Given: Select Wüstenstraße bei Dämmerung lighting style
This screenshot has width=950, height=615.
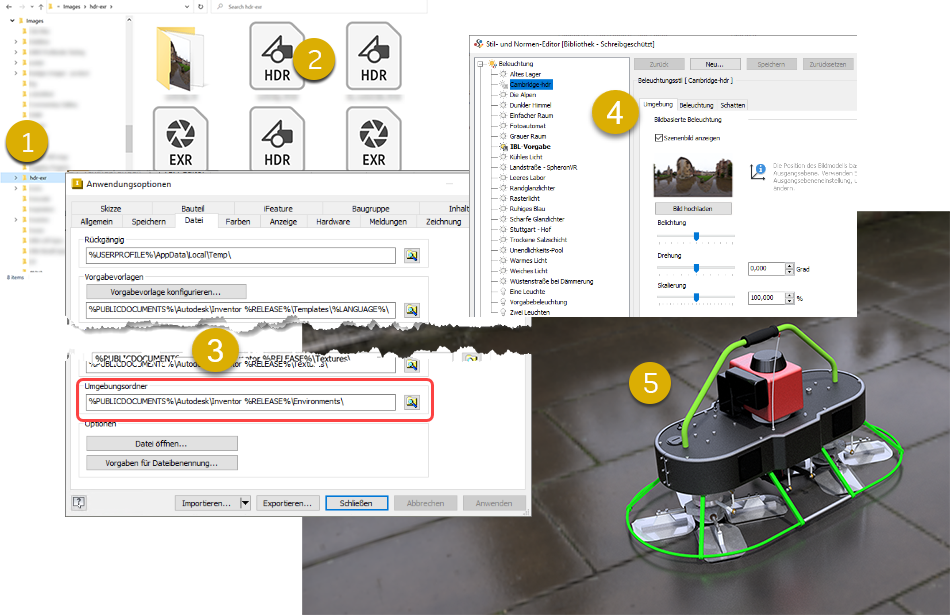Looking at the screenshot, I should (x=551, y=281).
